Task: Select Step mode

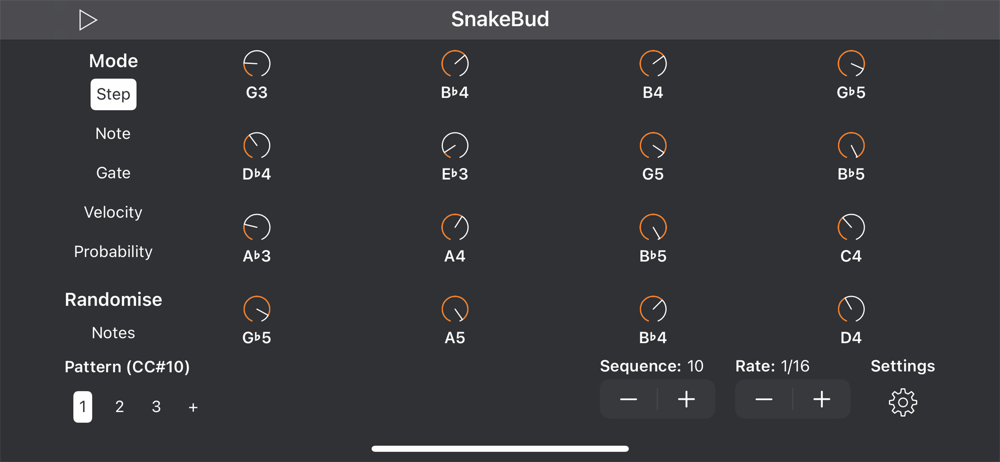Action: (x=113, y=94)
